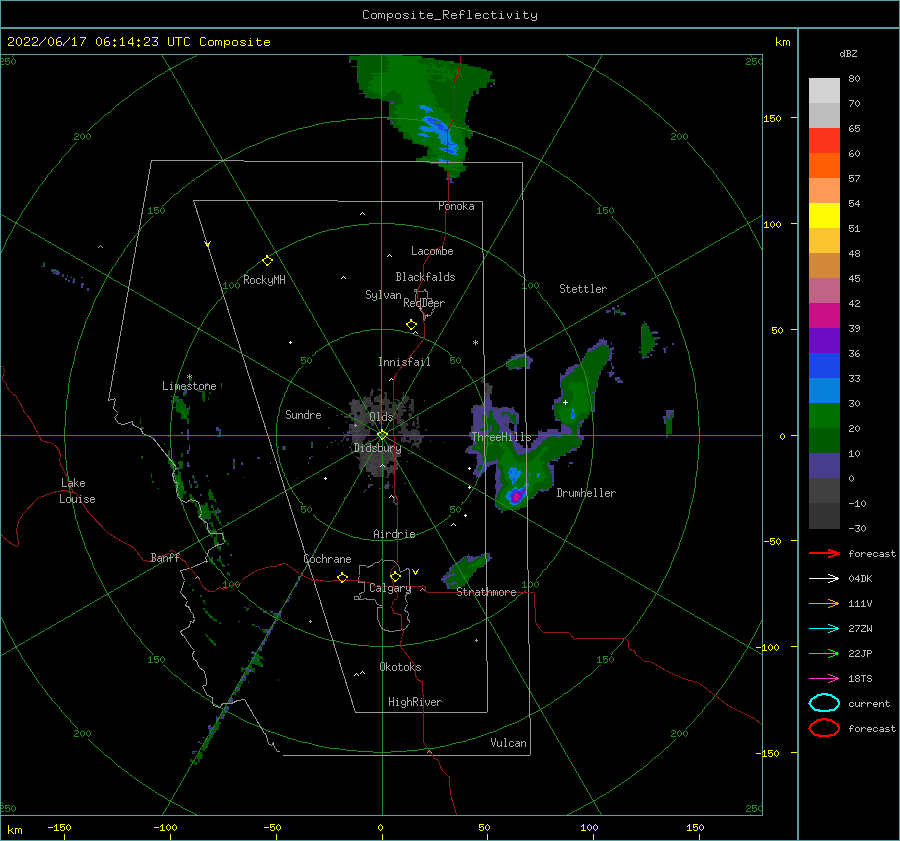This screenshot has width=900, height=841.
Task: Click the 65 dBZ red color swatch
Action: pyautogui.click(x=824, y=140)
